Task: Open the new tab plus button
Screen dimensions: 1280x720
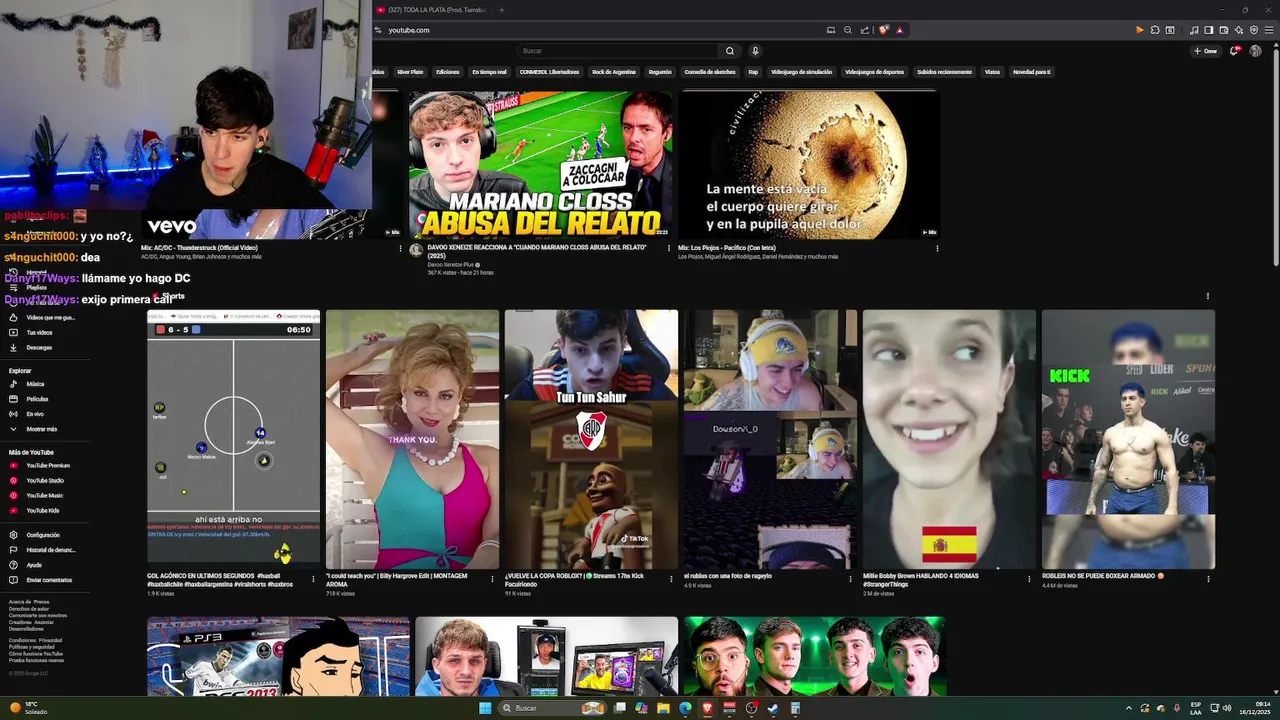Action: (x=501, y=10)
